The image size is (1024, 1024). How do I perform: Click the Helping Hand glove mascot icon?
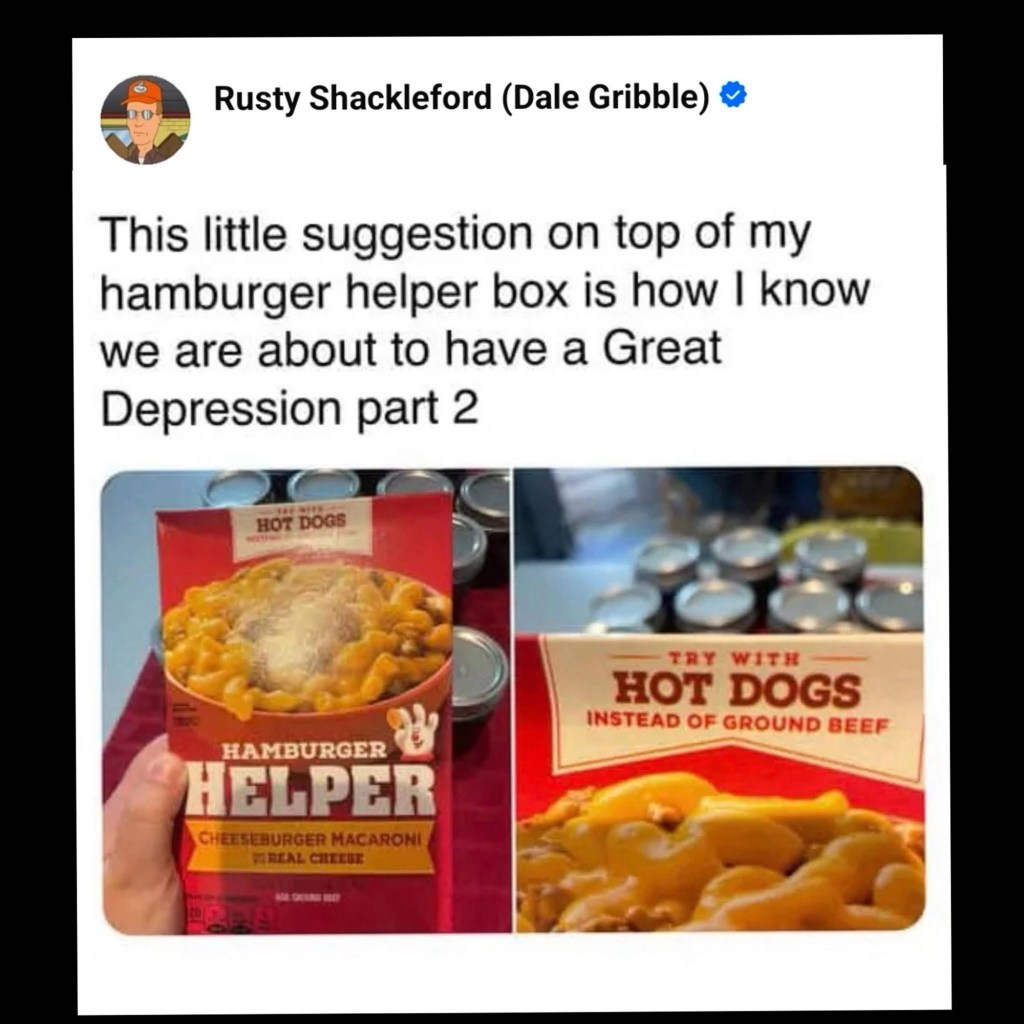[x=413, y=731]
